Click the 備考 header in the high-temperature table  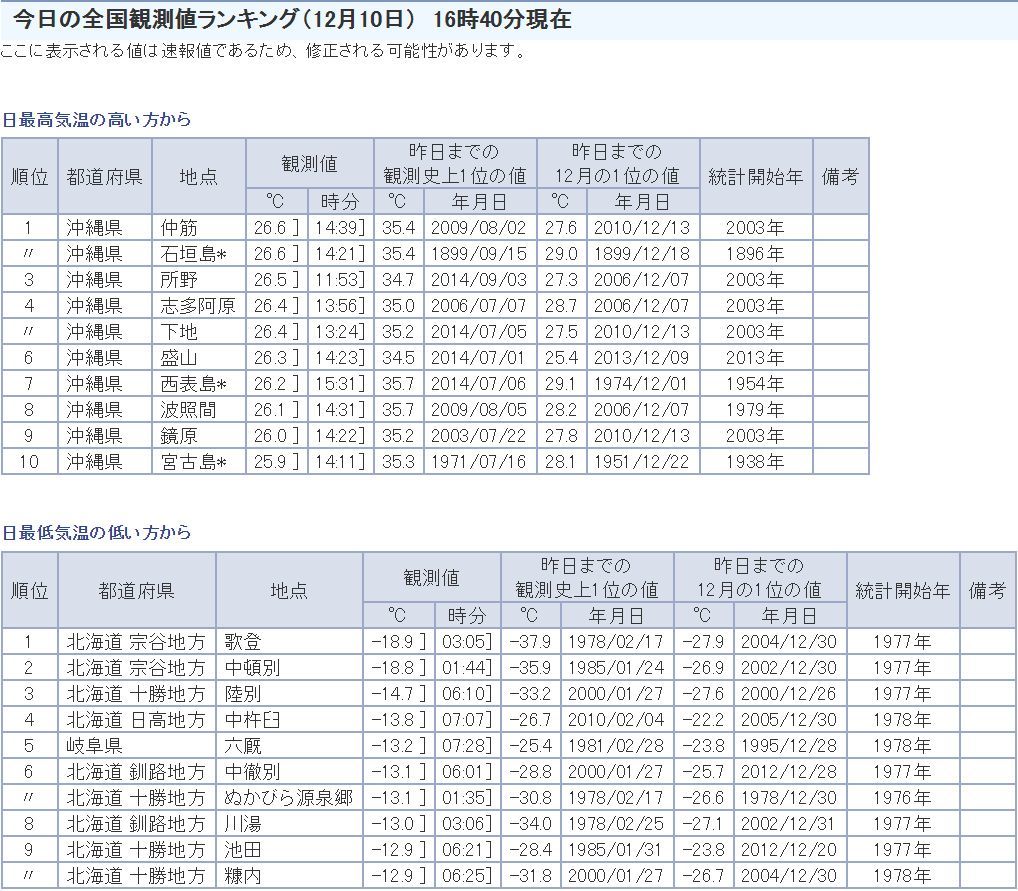click(840, 176)
